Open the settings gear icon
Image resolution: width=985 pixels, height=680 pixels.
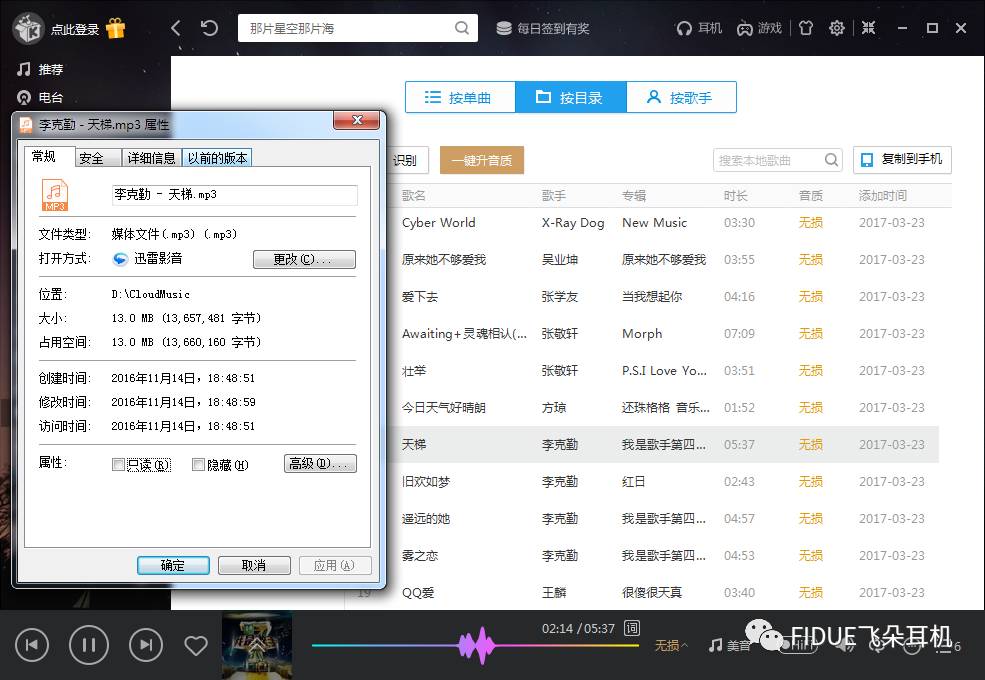click(836, 28)
